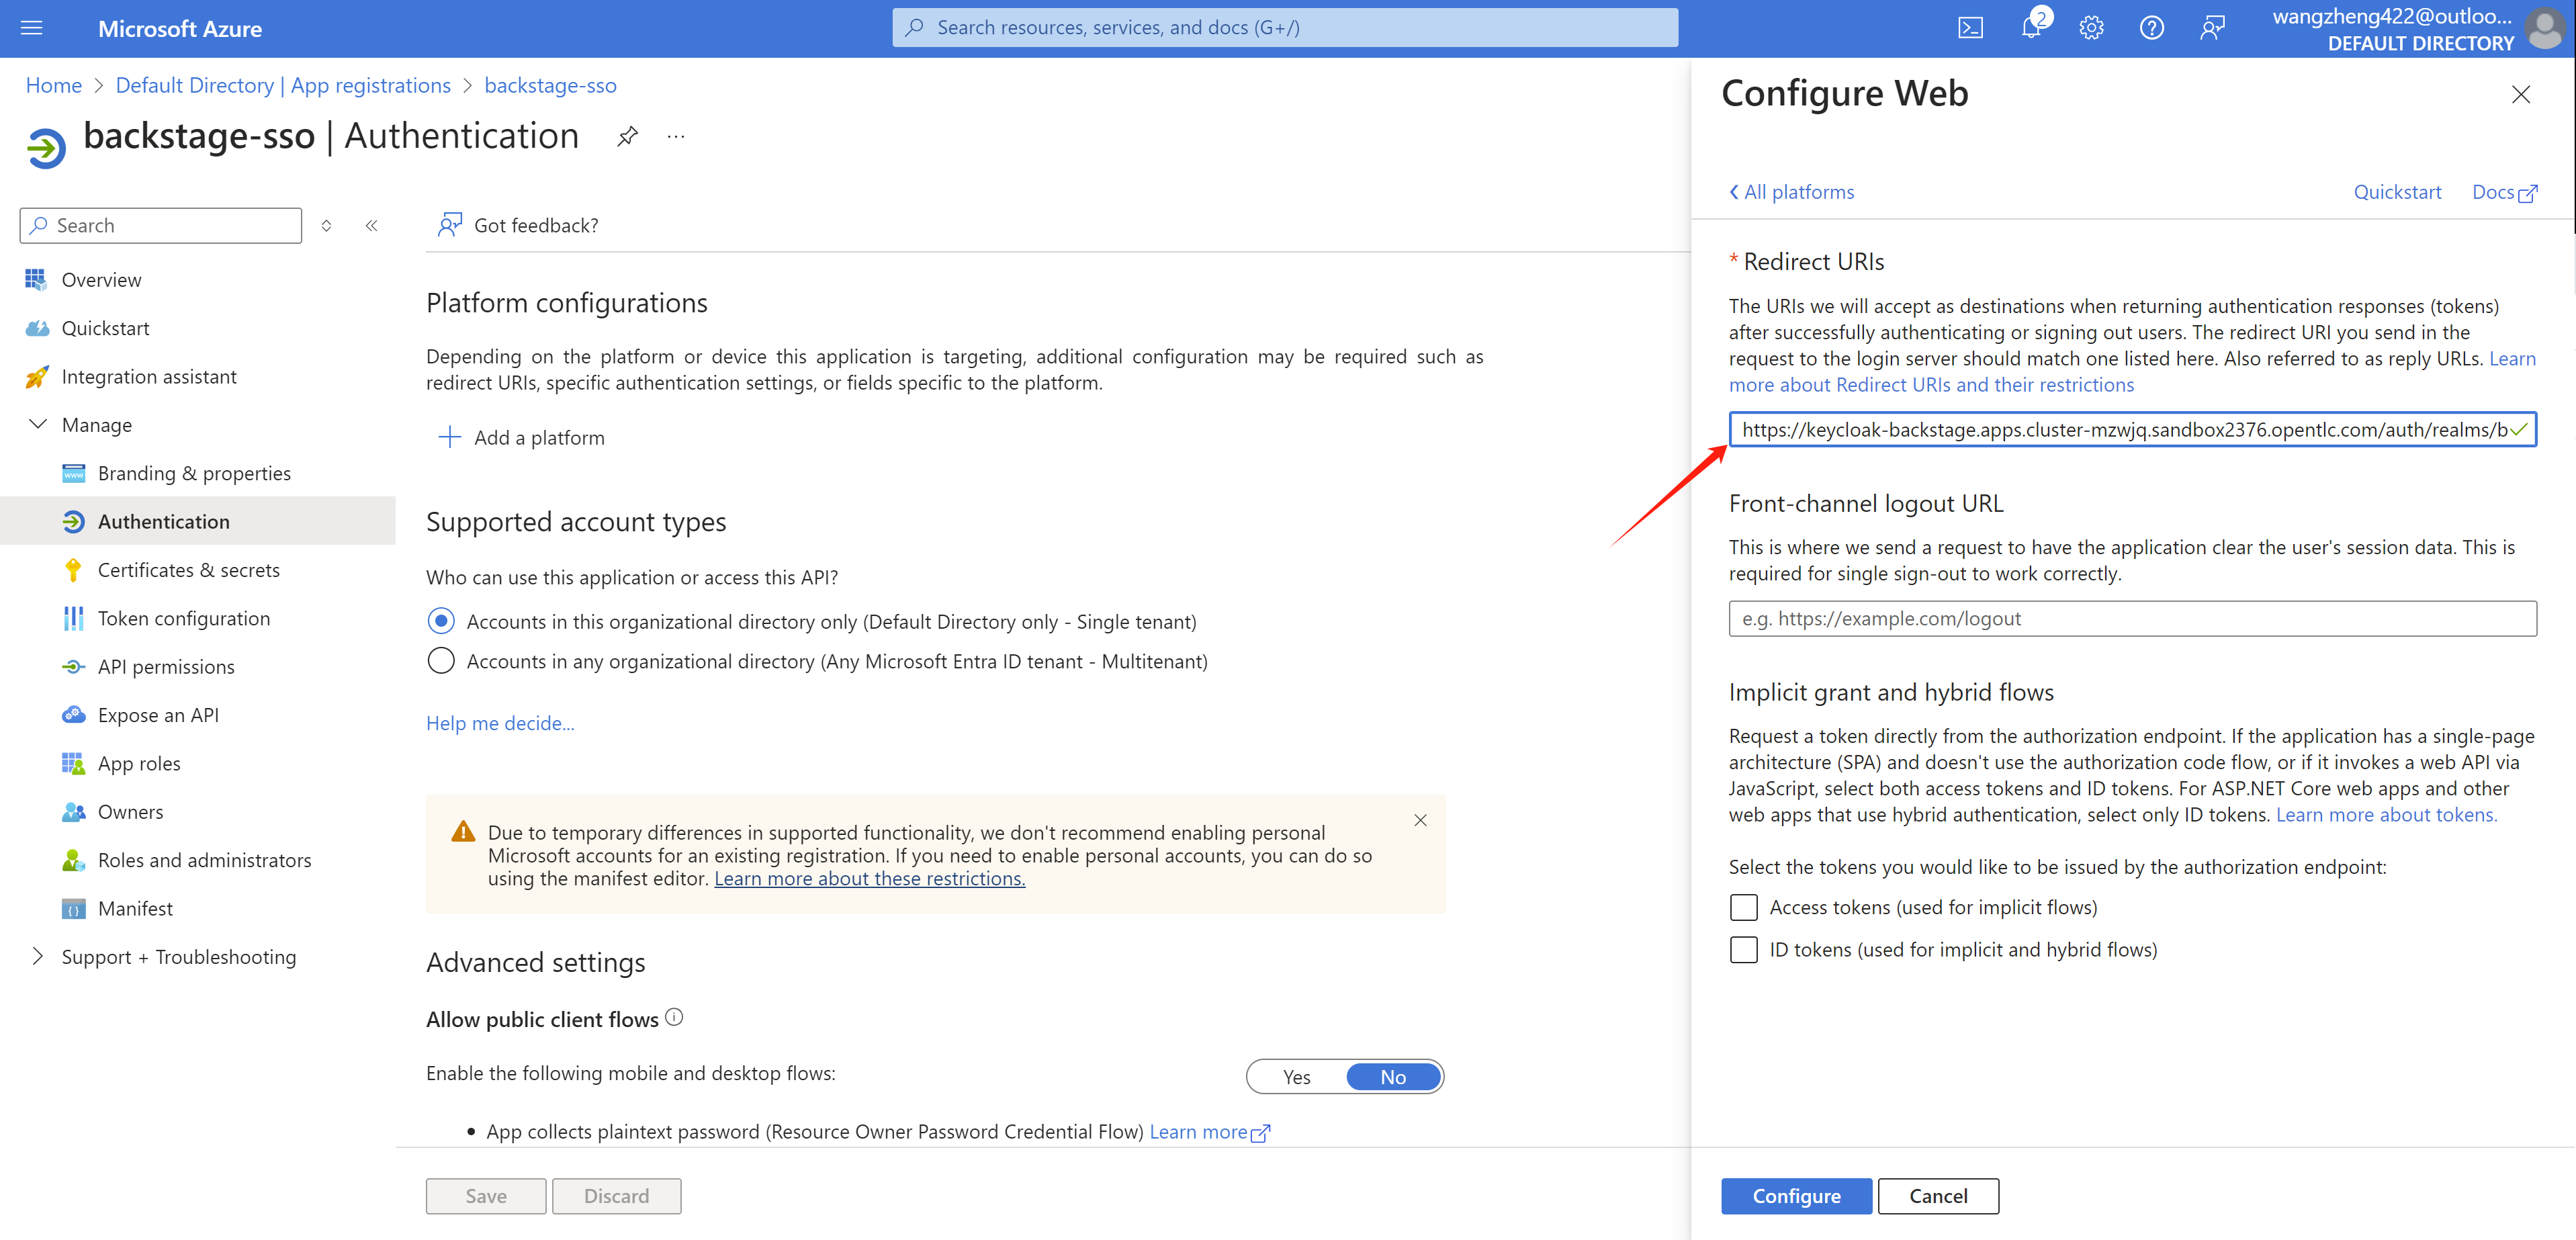Open the notifications bell
The width and height of the screenshot is (2576, 1240).
(2030, 28)
